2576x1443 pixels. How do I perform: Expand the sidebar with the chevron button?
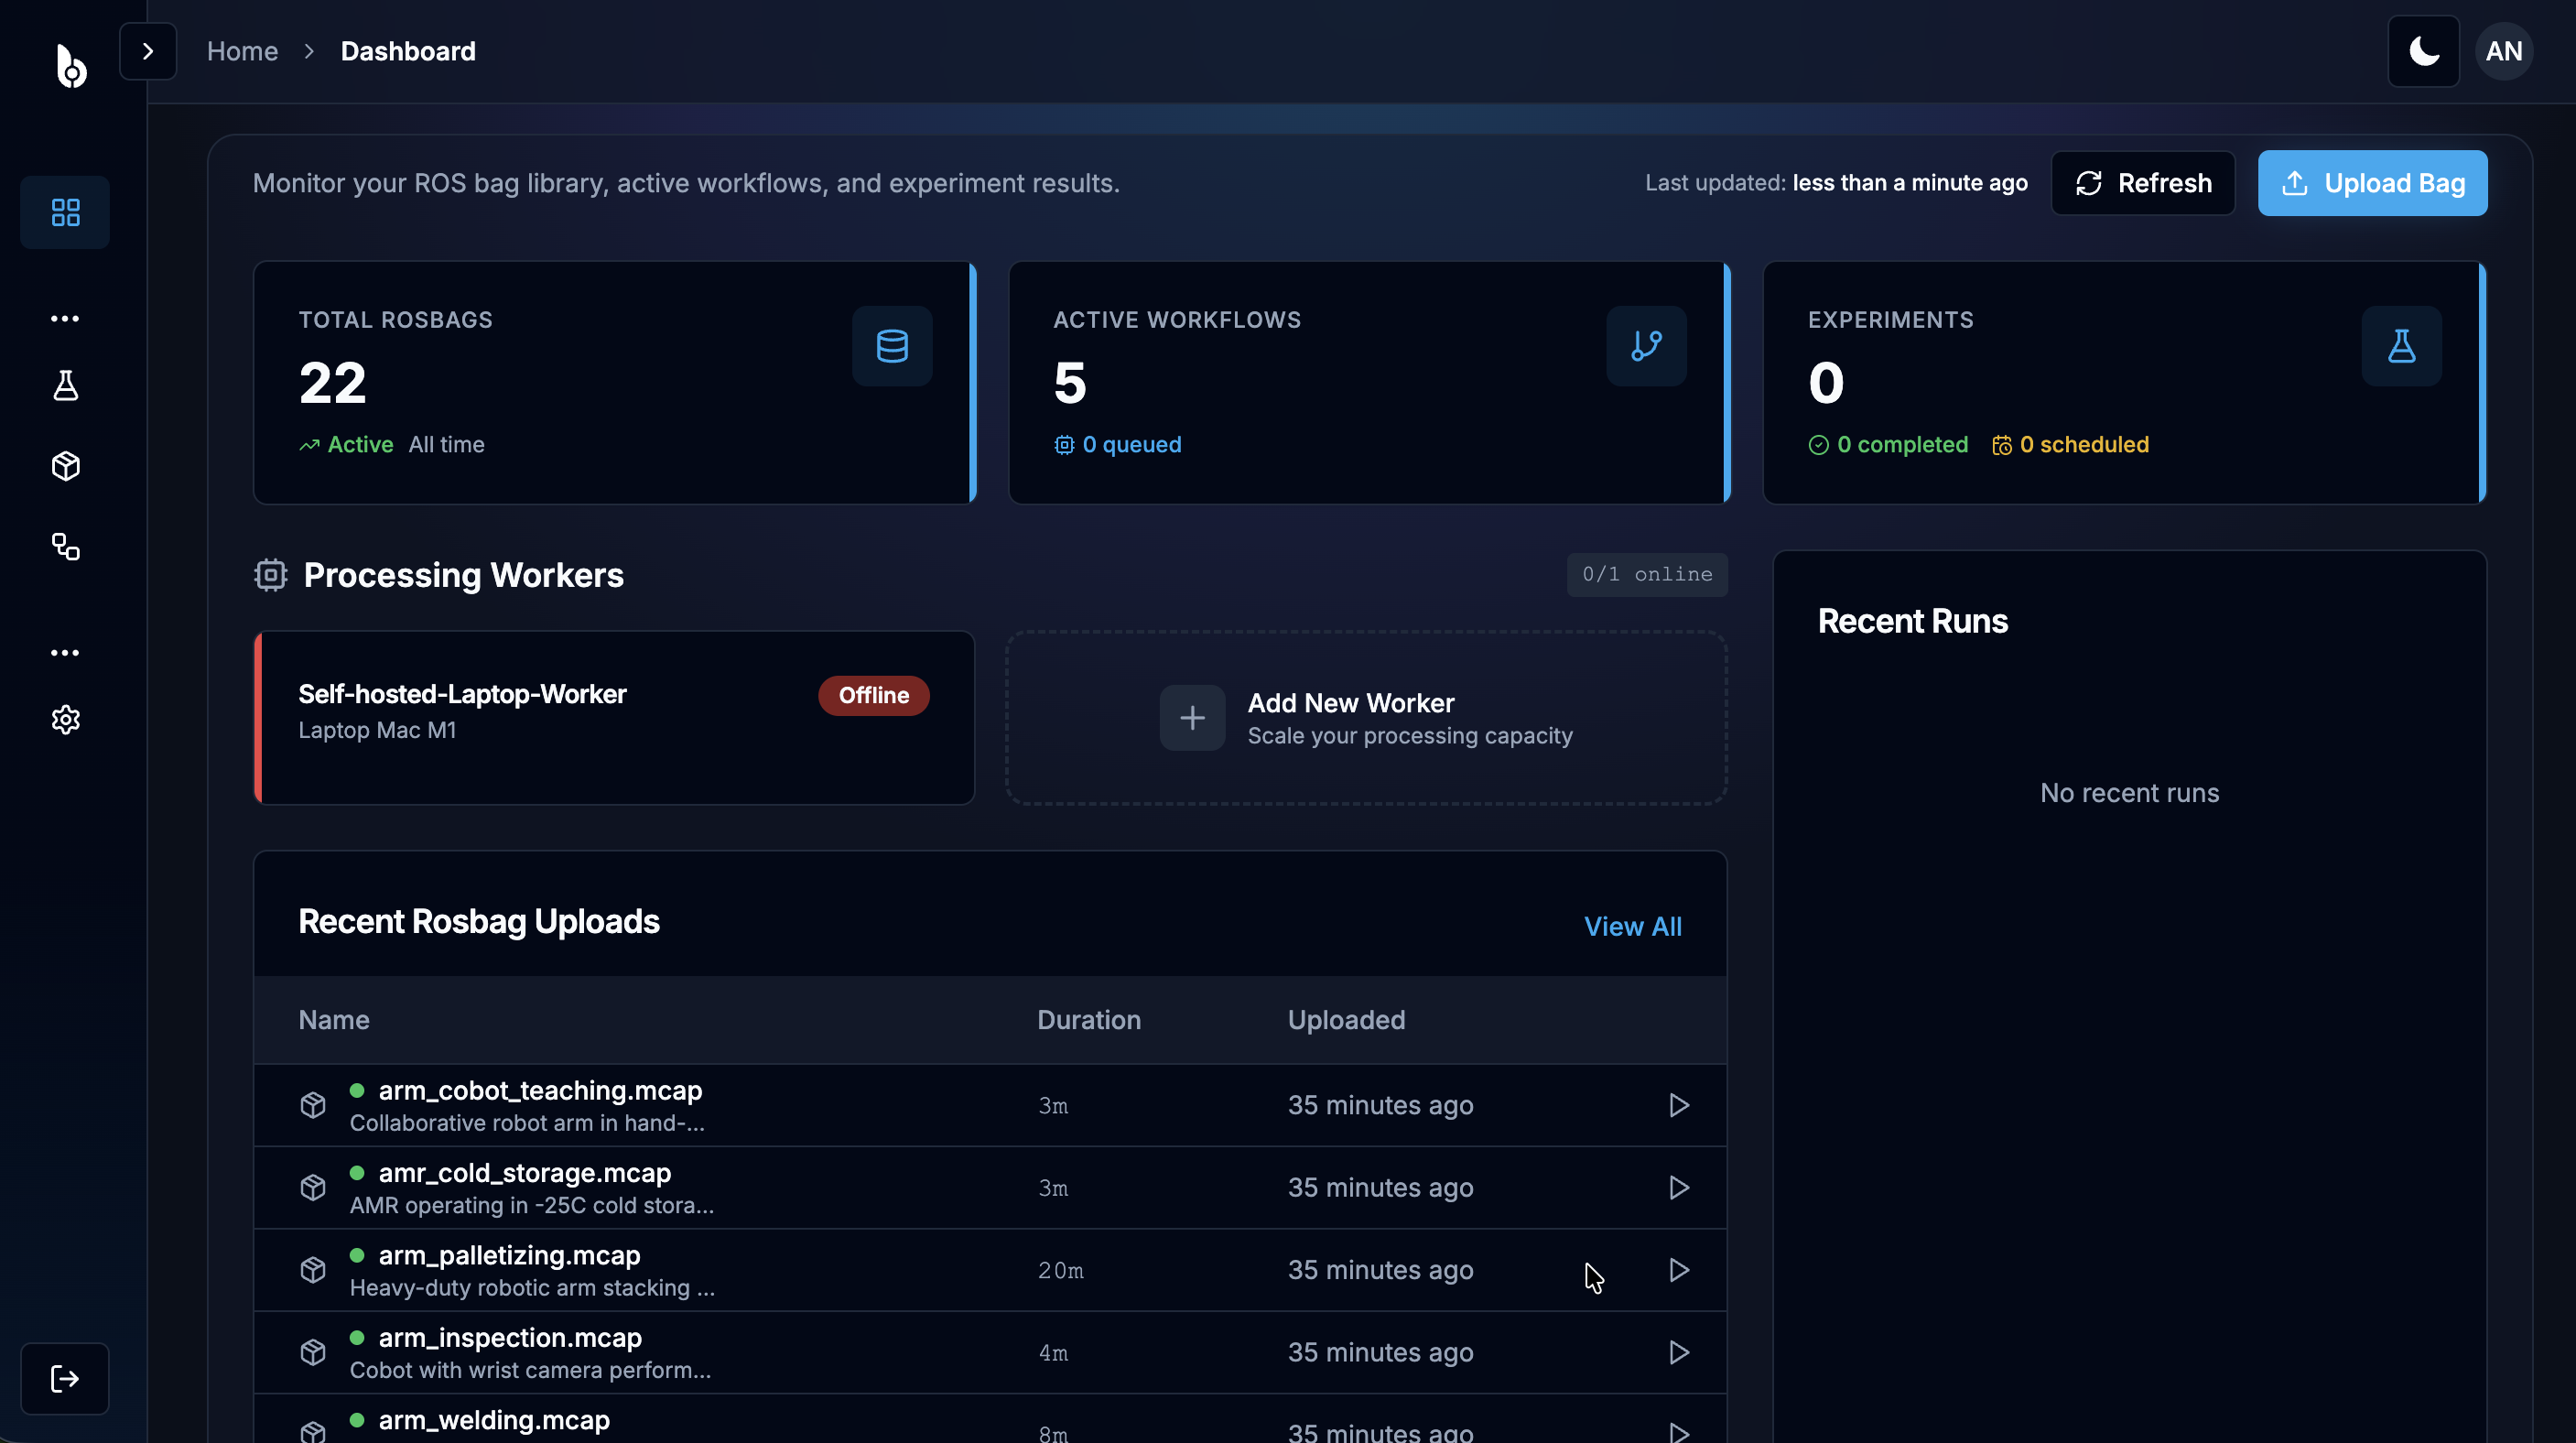click(148, 51)
